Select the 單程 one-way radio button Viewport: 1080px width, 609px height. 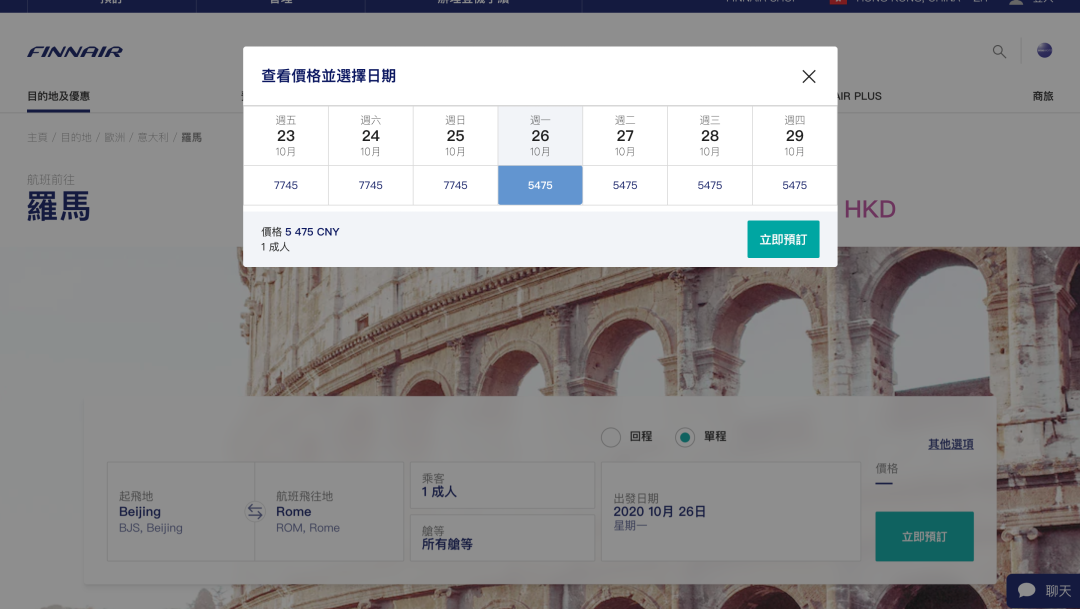click(x=685, y=437)
